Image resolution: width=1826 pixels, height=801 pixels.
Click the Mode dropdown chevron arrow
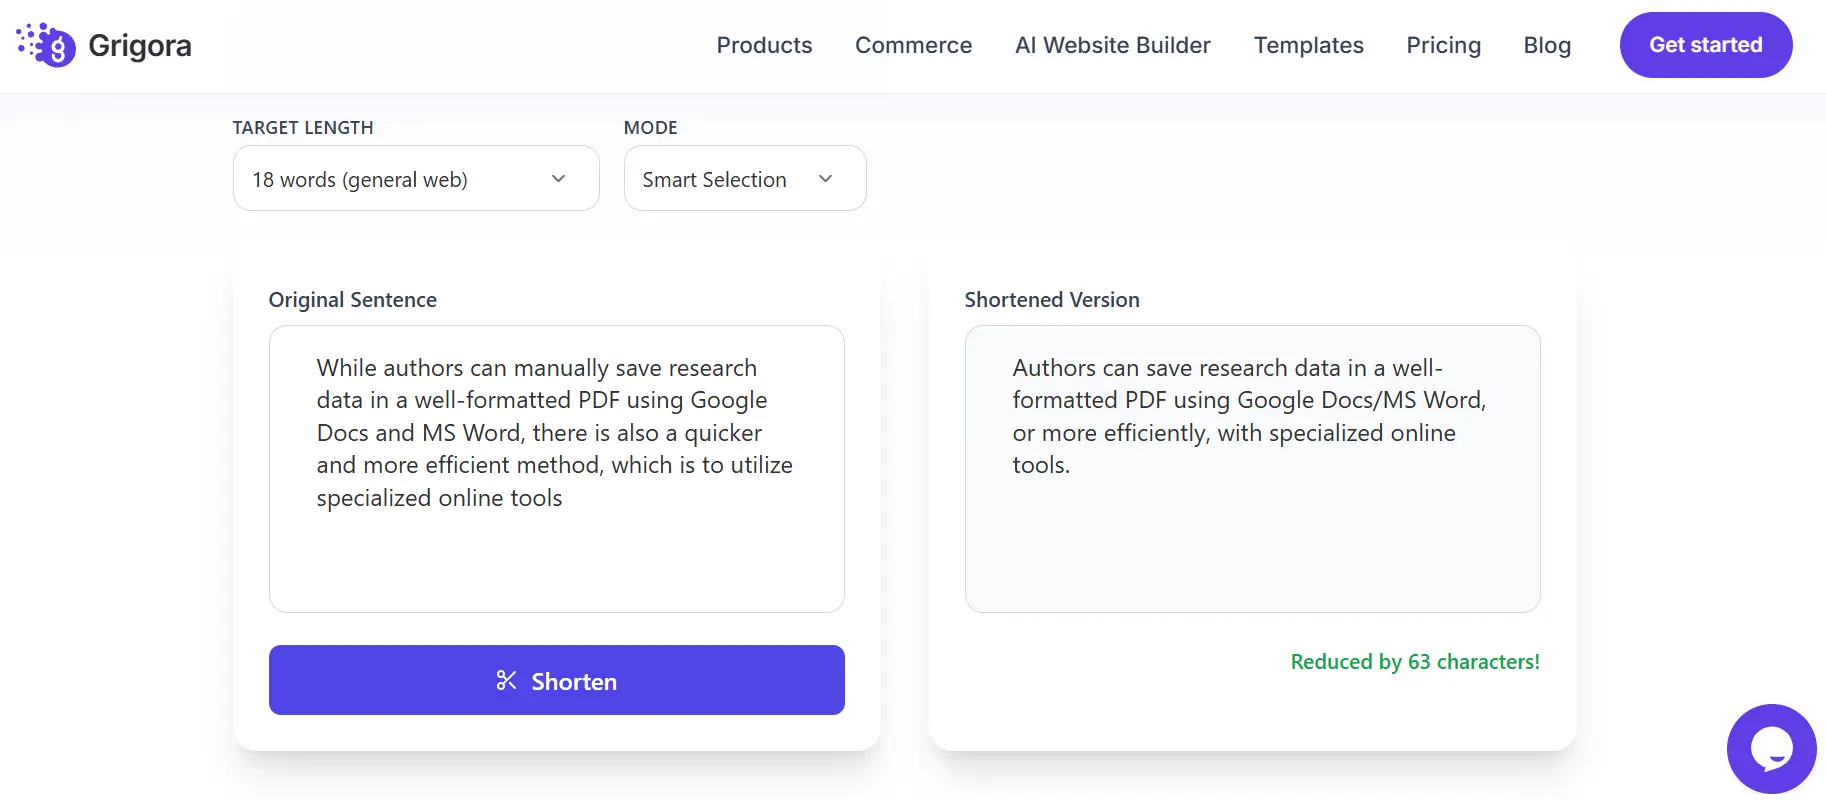(825, 179)
